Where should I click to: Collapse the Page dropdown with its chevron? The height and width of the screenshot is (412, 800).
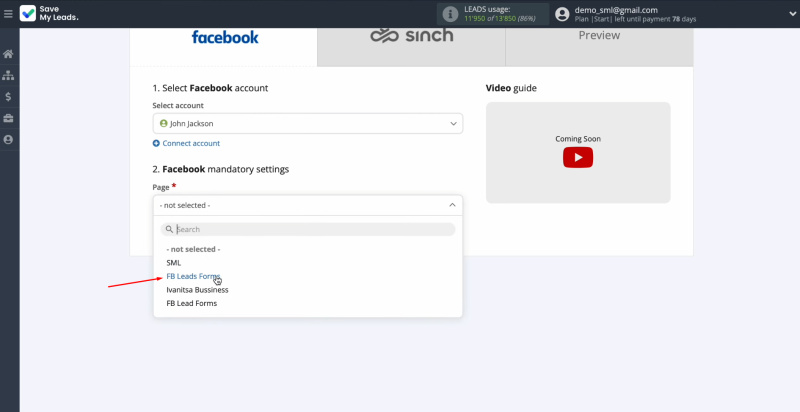(452, 205)
